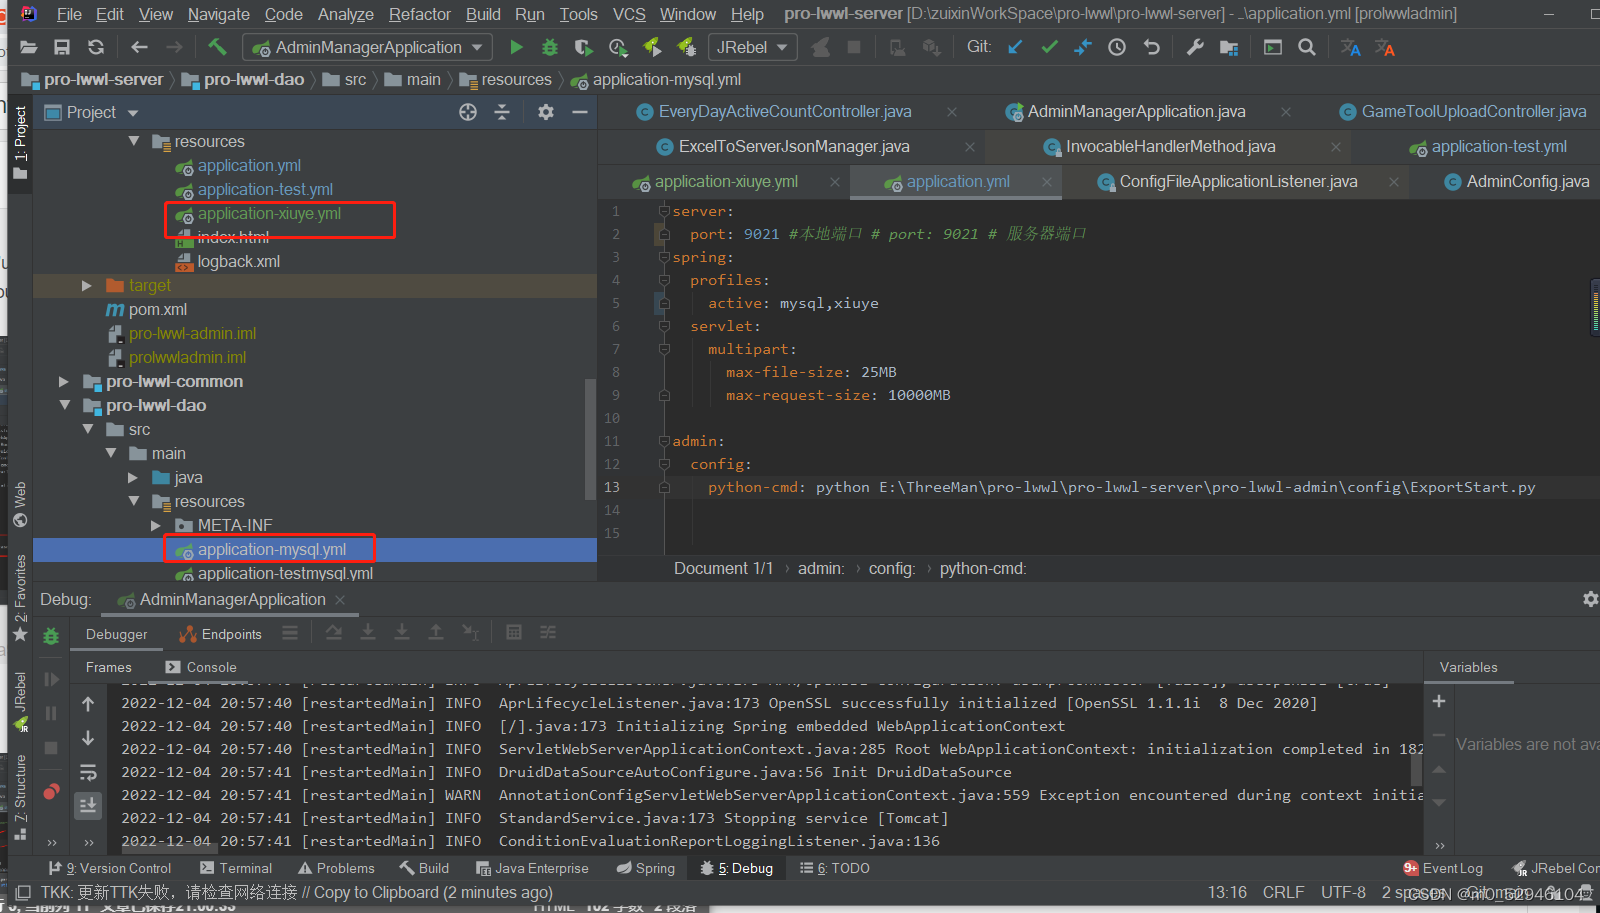Open the VCS menu
1600x913 pixels.
coord(629,14)
